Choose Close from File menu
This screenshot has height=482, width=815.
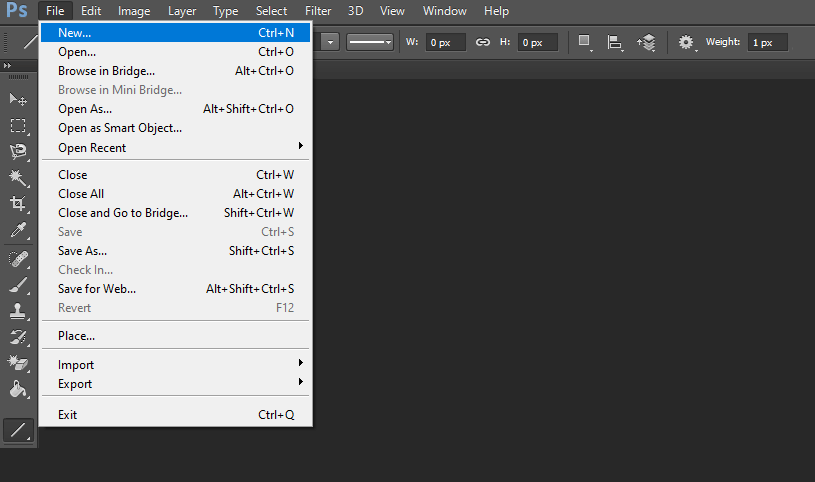coord(175,175)
